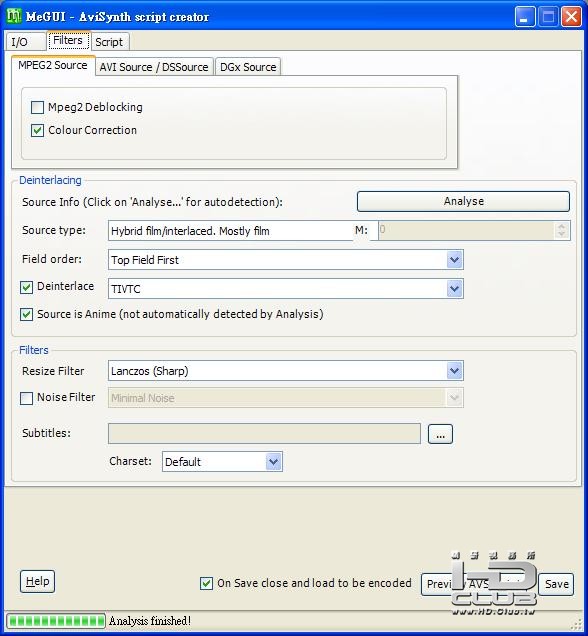Screen dimensions: 588x636
Task: Enable Mpeg2 Deblocking checkbox
Action: [37, 107]
